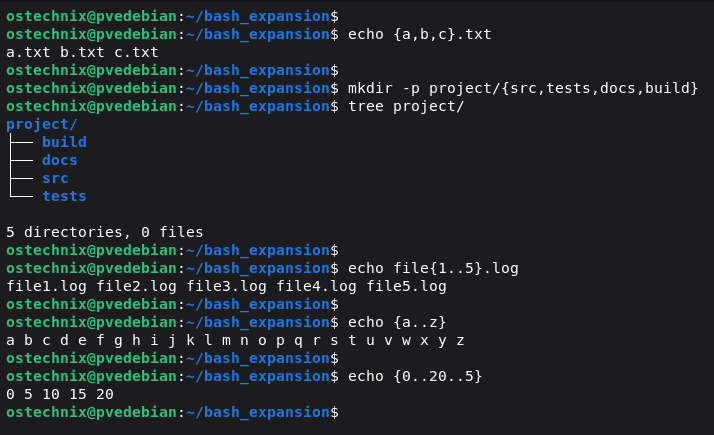Select the "tests" directory in tree output
This screenshot has width=714, height=435.
point(64,196)
